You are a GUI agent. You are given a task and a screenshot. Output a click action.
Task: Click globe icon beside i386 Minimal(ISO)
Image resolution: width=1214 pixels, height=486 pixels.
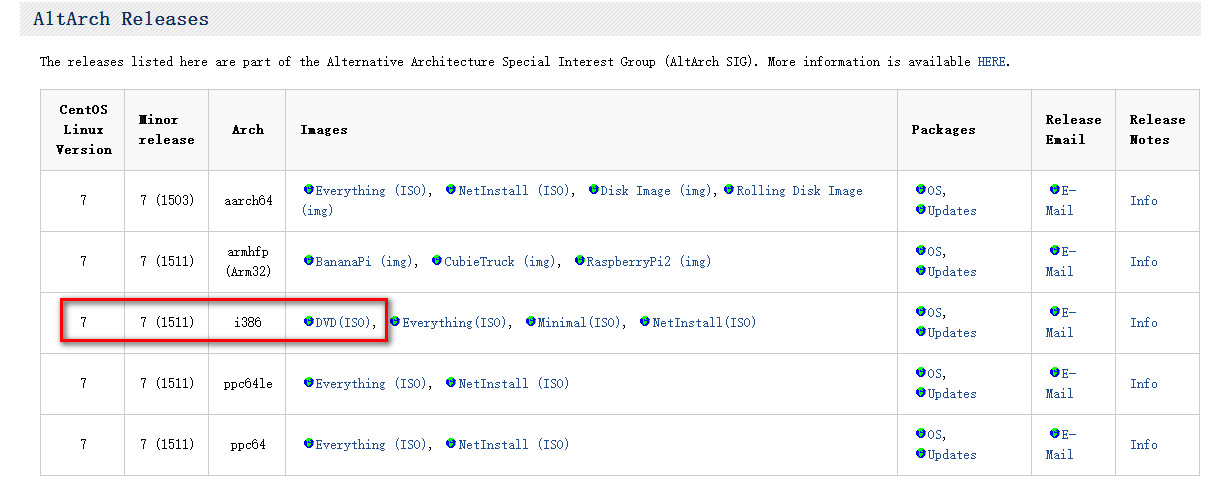(x=531, y=322)
